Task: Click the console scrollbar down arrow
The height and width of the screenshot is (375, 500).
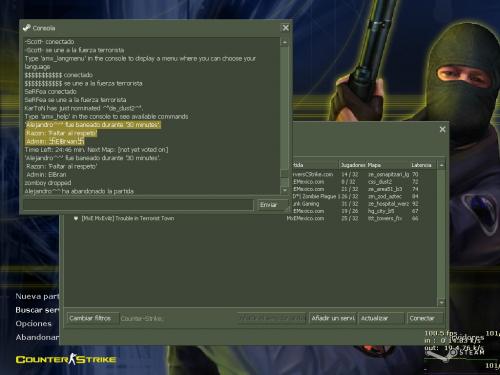Action: pyautogui.click(x=284, y=190)
